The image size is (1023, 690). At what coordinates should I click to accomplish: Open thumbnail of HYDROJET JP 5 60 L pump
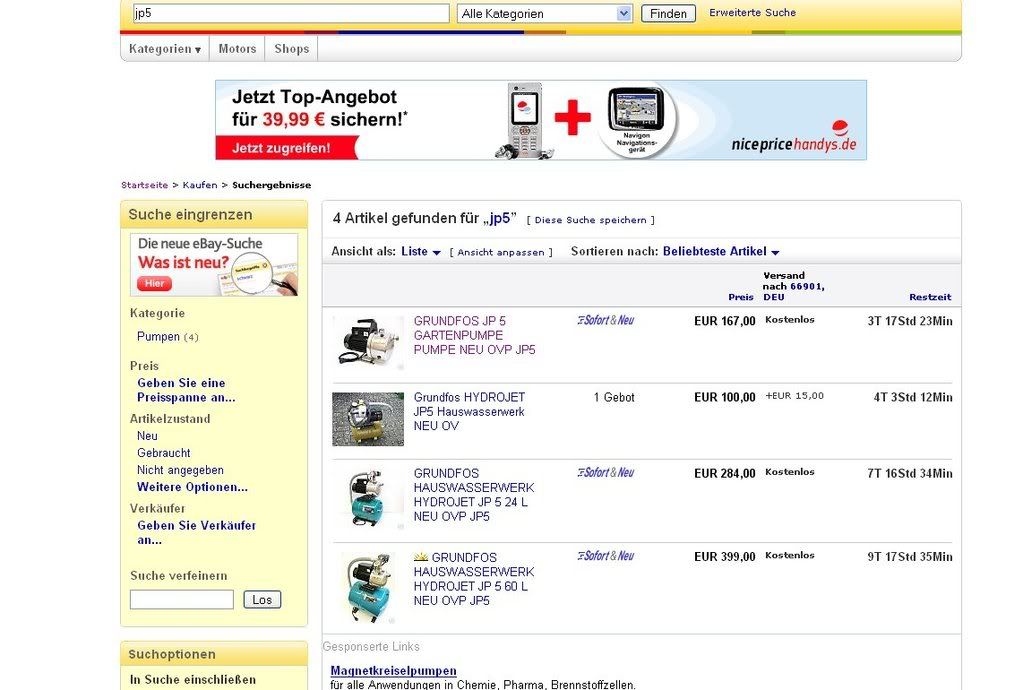[x=369, y=588]
